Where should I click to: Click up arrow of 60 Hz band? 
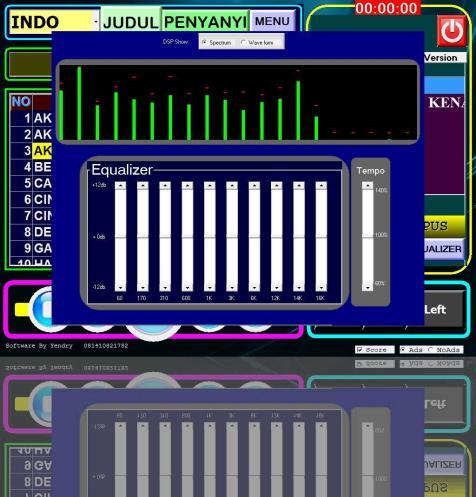120,185
